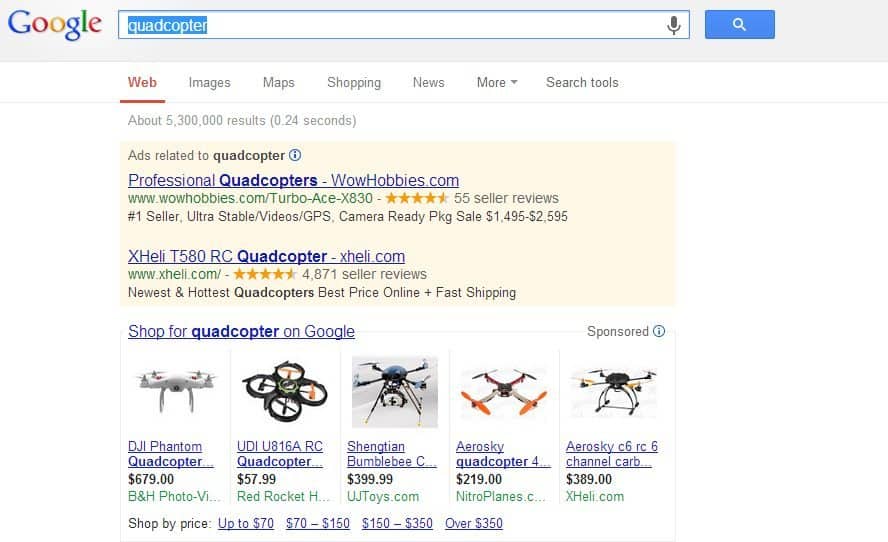The image size is (888, 542).
Task: Expand the More dropdown menu
Action: point(497,83)
